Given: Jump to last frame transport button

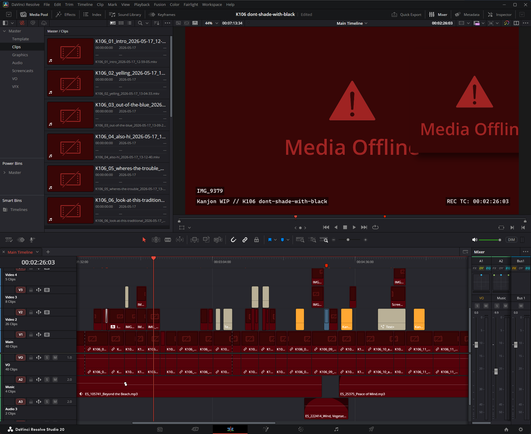Looking at the screenshot, I should (x=364, y=227).
